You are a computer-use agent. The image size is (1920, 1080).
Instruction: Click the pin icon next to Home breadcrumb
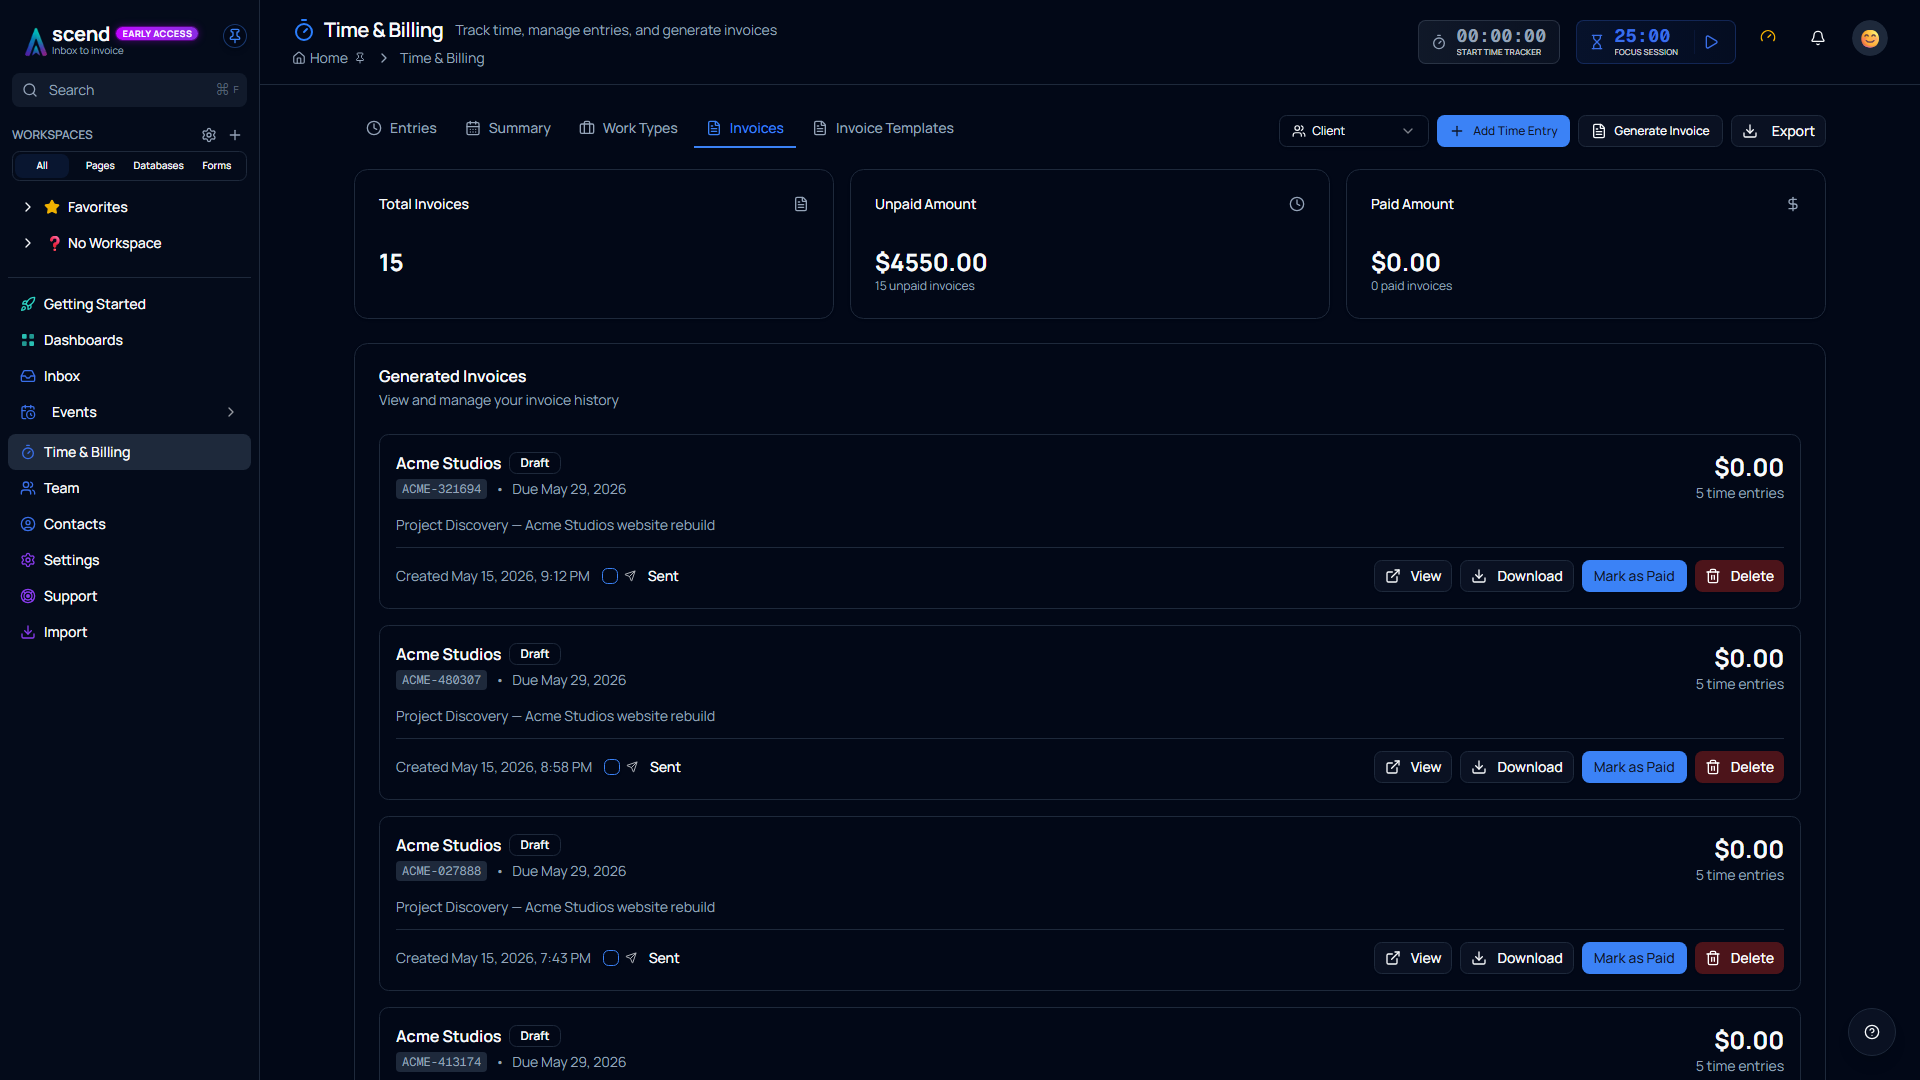pos(360,58)
